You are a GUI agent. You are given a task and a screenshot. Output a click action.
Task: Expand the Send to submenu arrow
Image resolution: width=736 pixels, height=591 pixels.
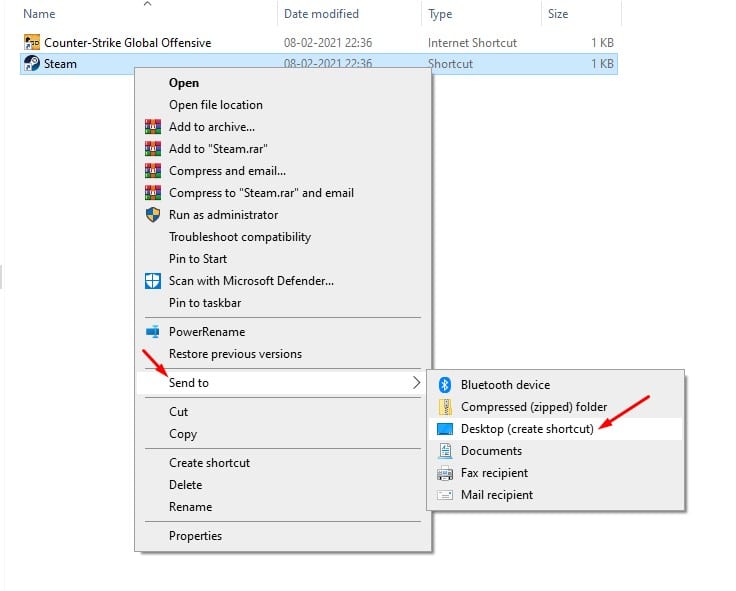pos(416,383)
